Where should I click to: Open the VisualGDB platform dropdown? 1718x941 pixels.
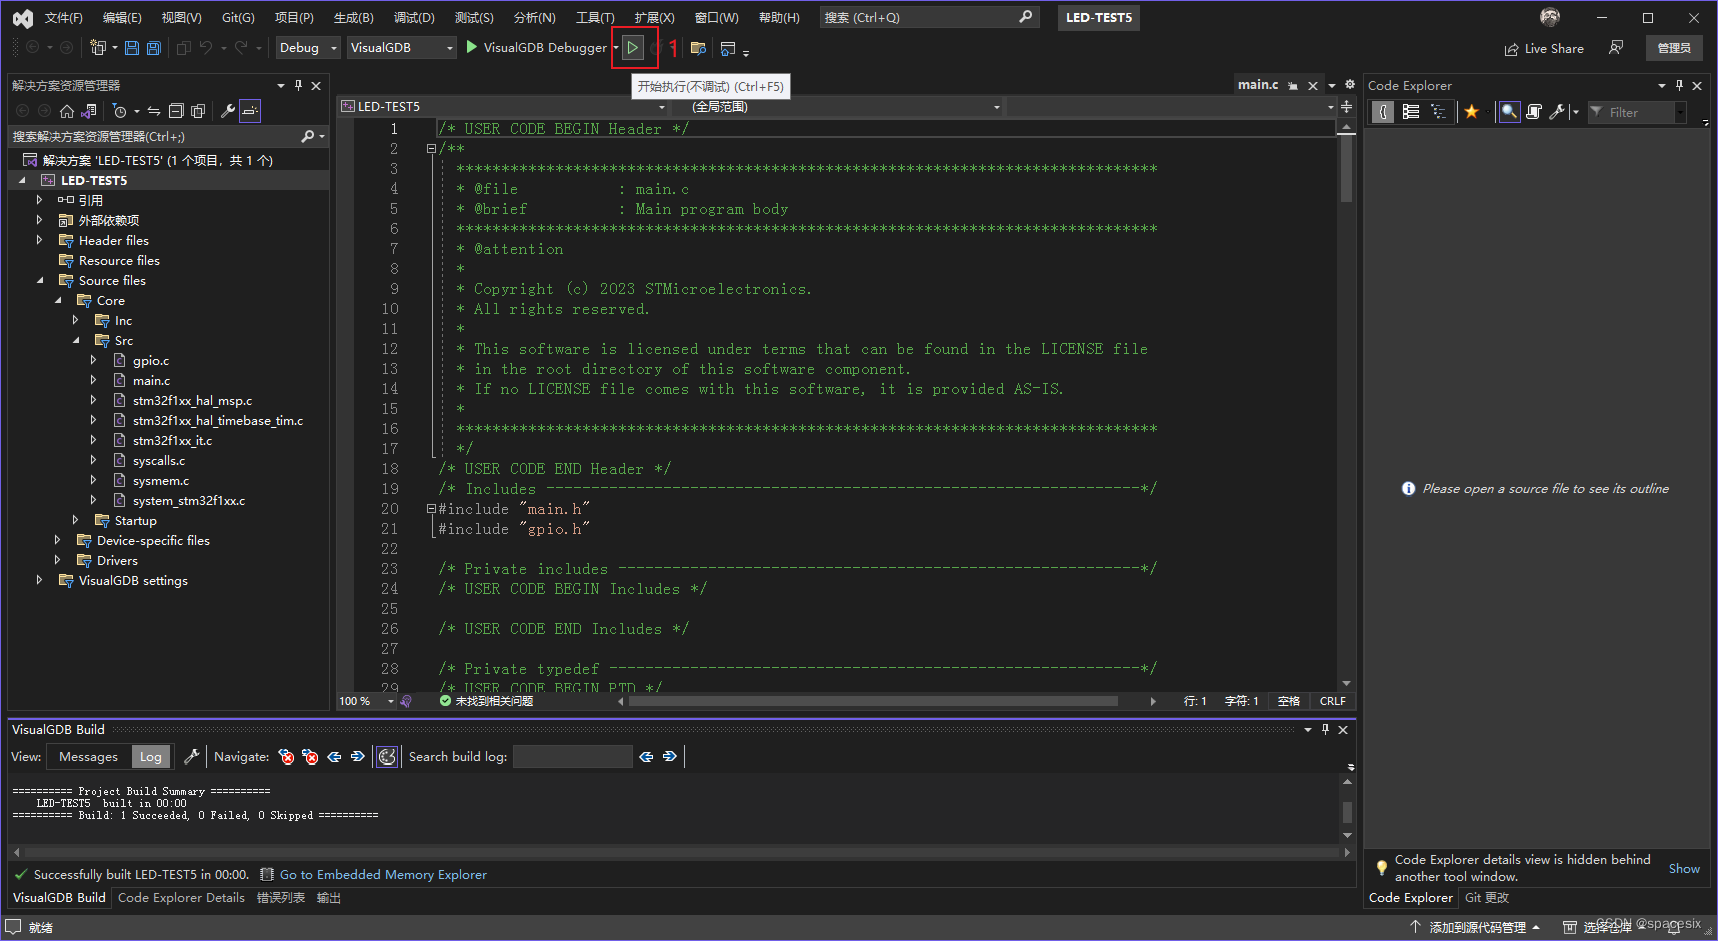(x=401, y=47)
